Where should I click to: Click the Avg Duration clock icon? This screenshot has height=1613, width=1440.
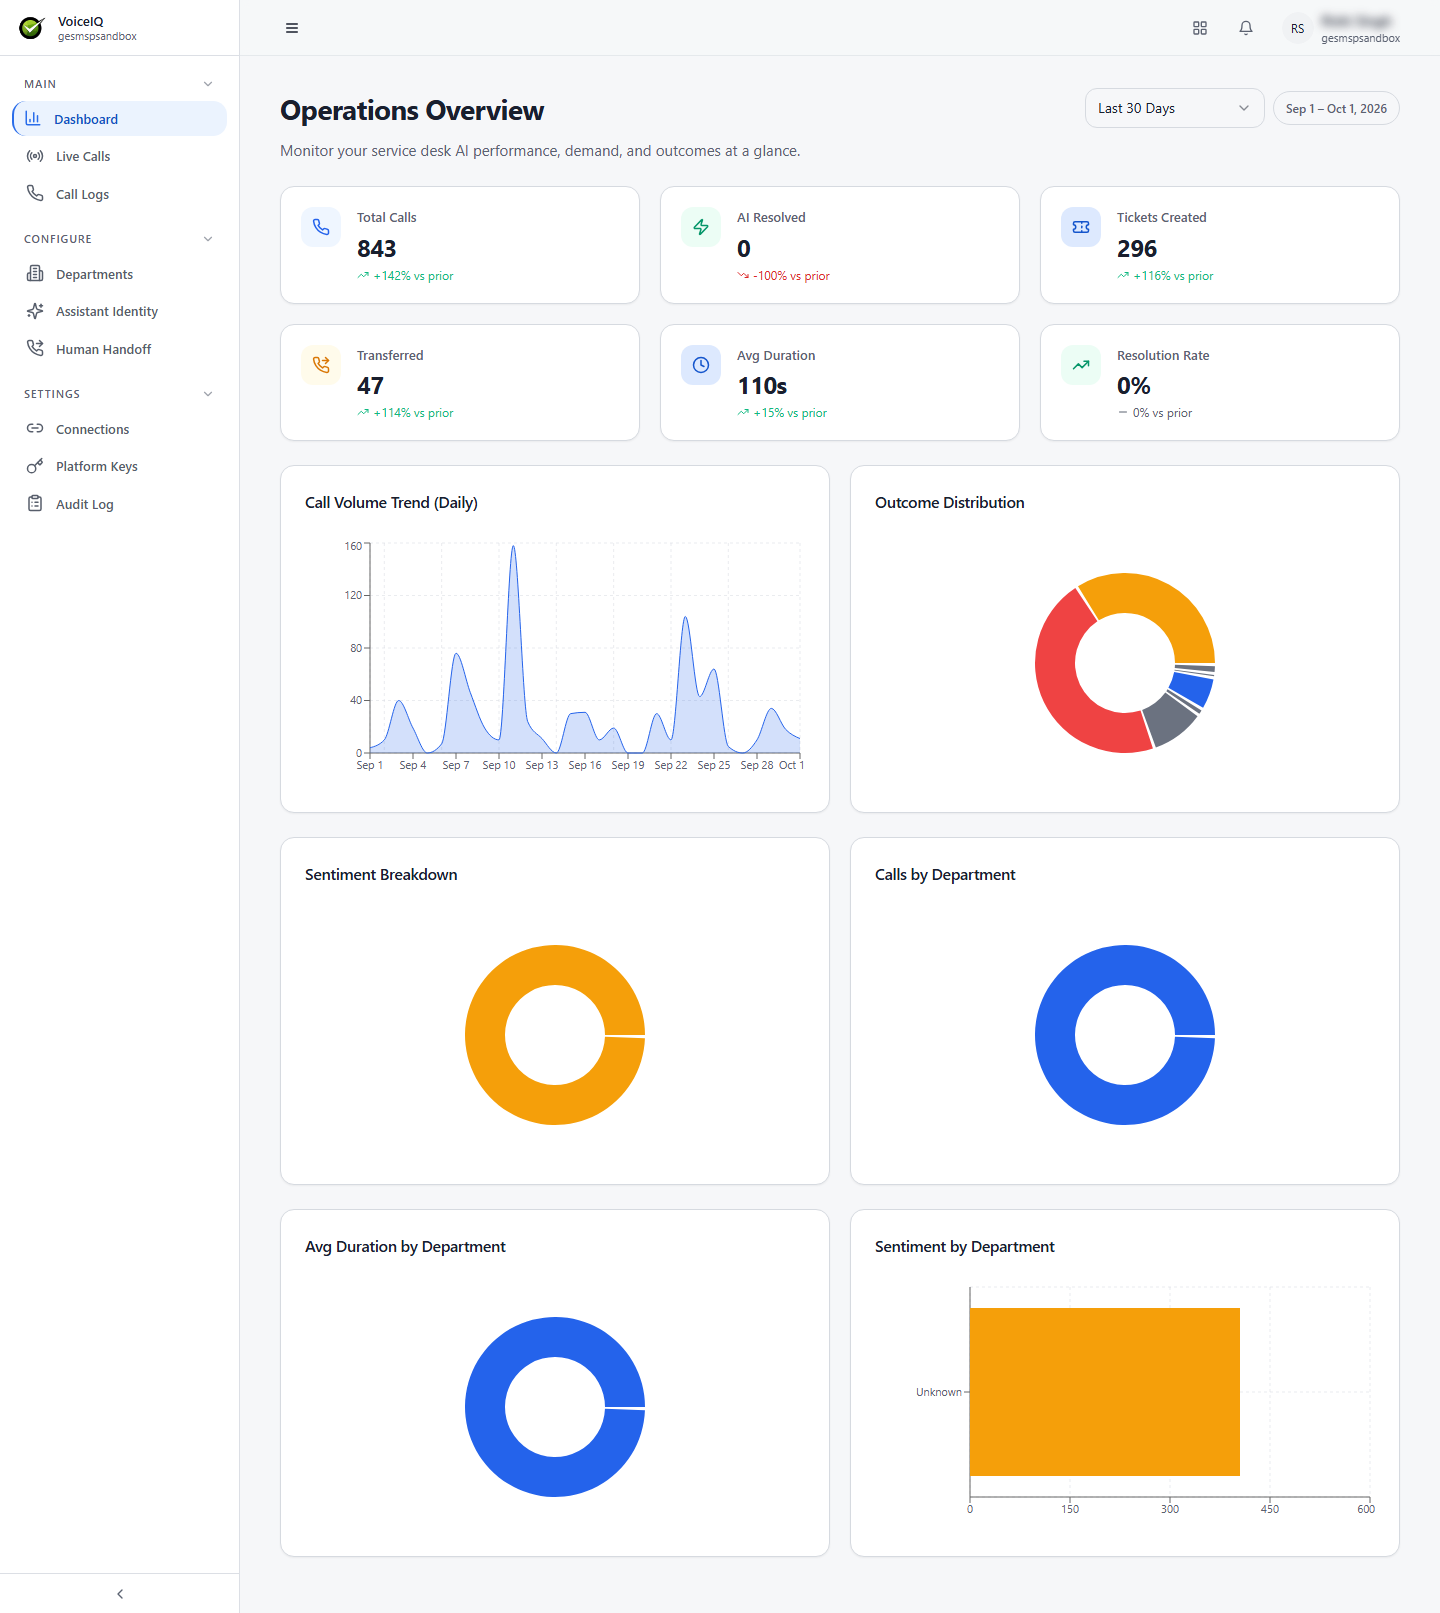click(701, 365)
